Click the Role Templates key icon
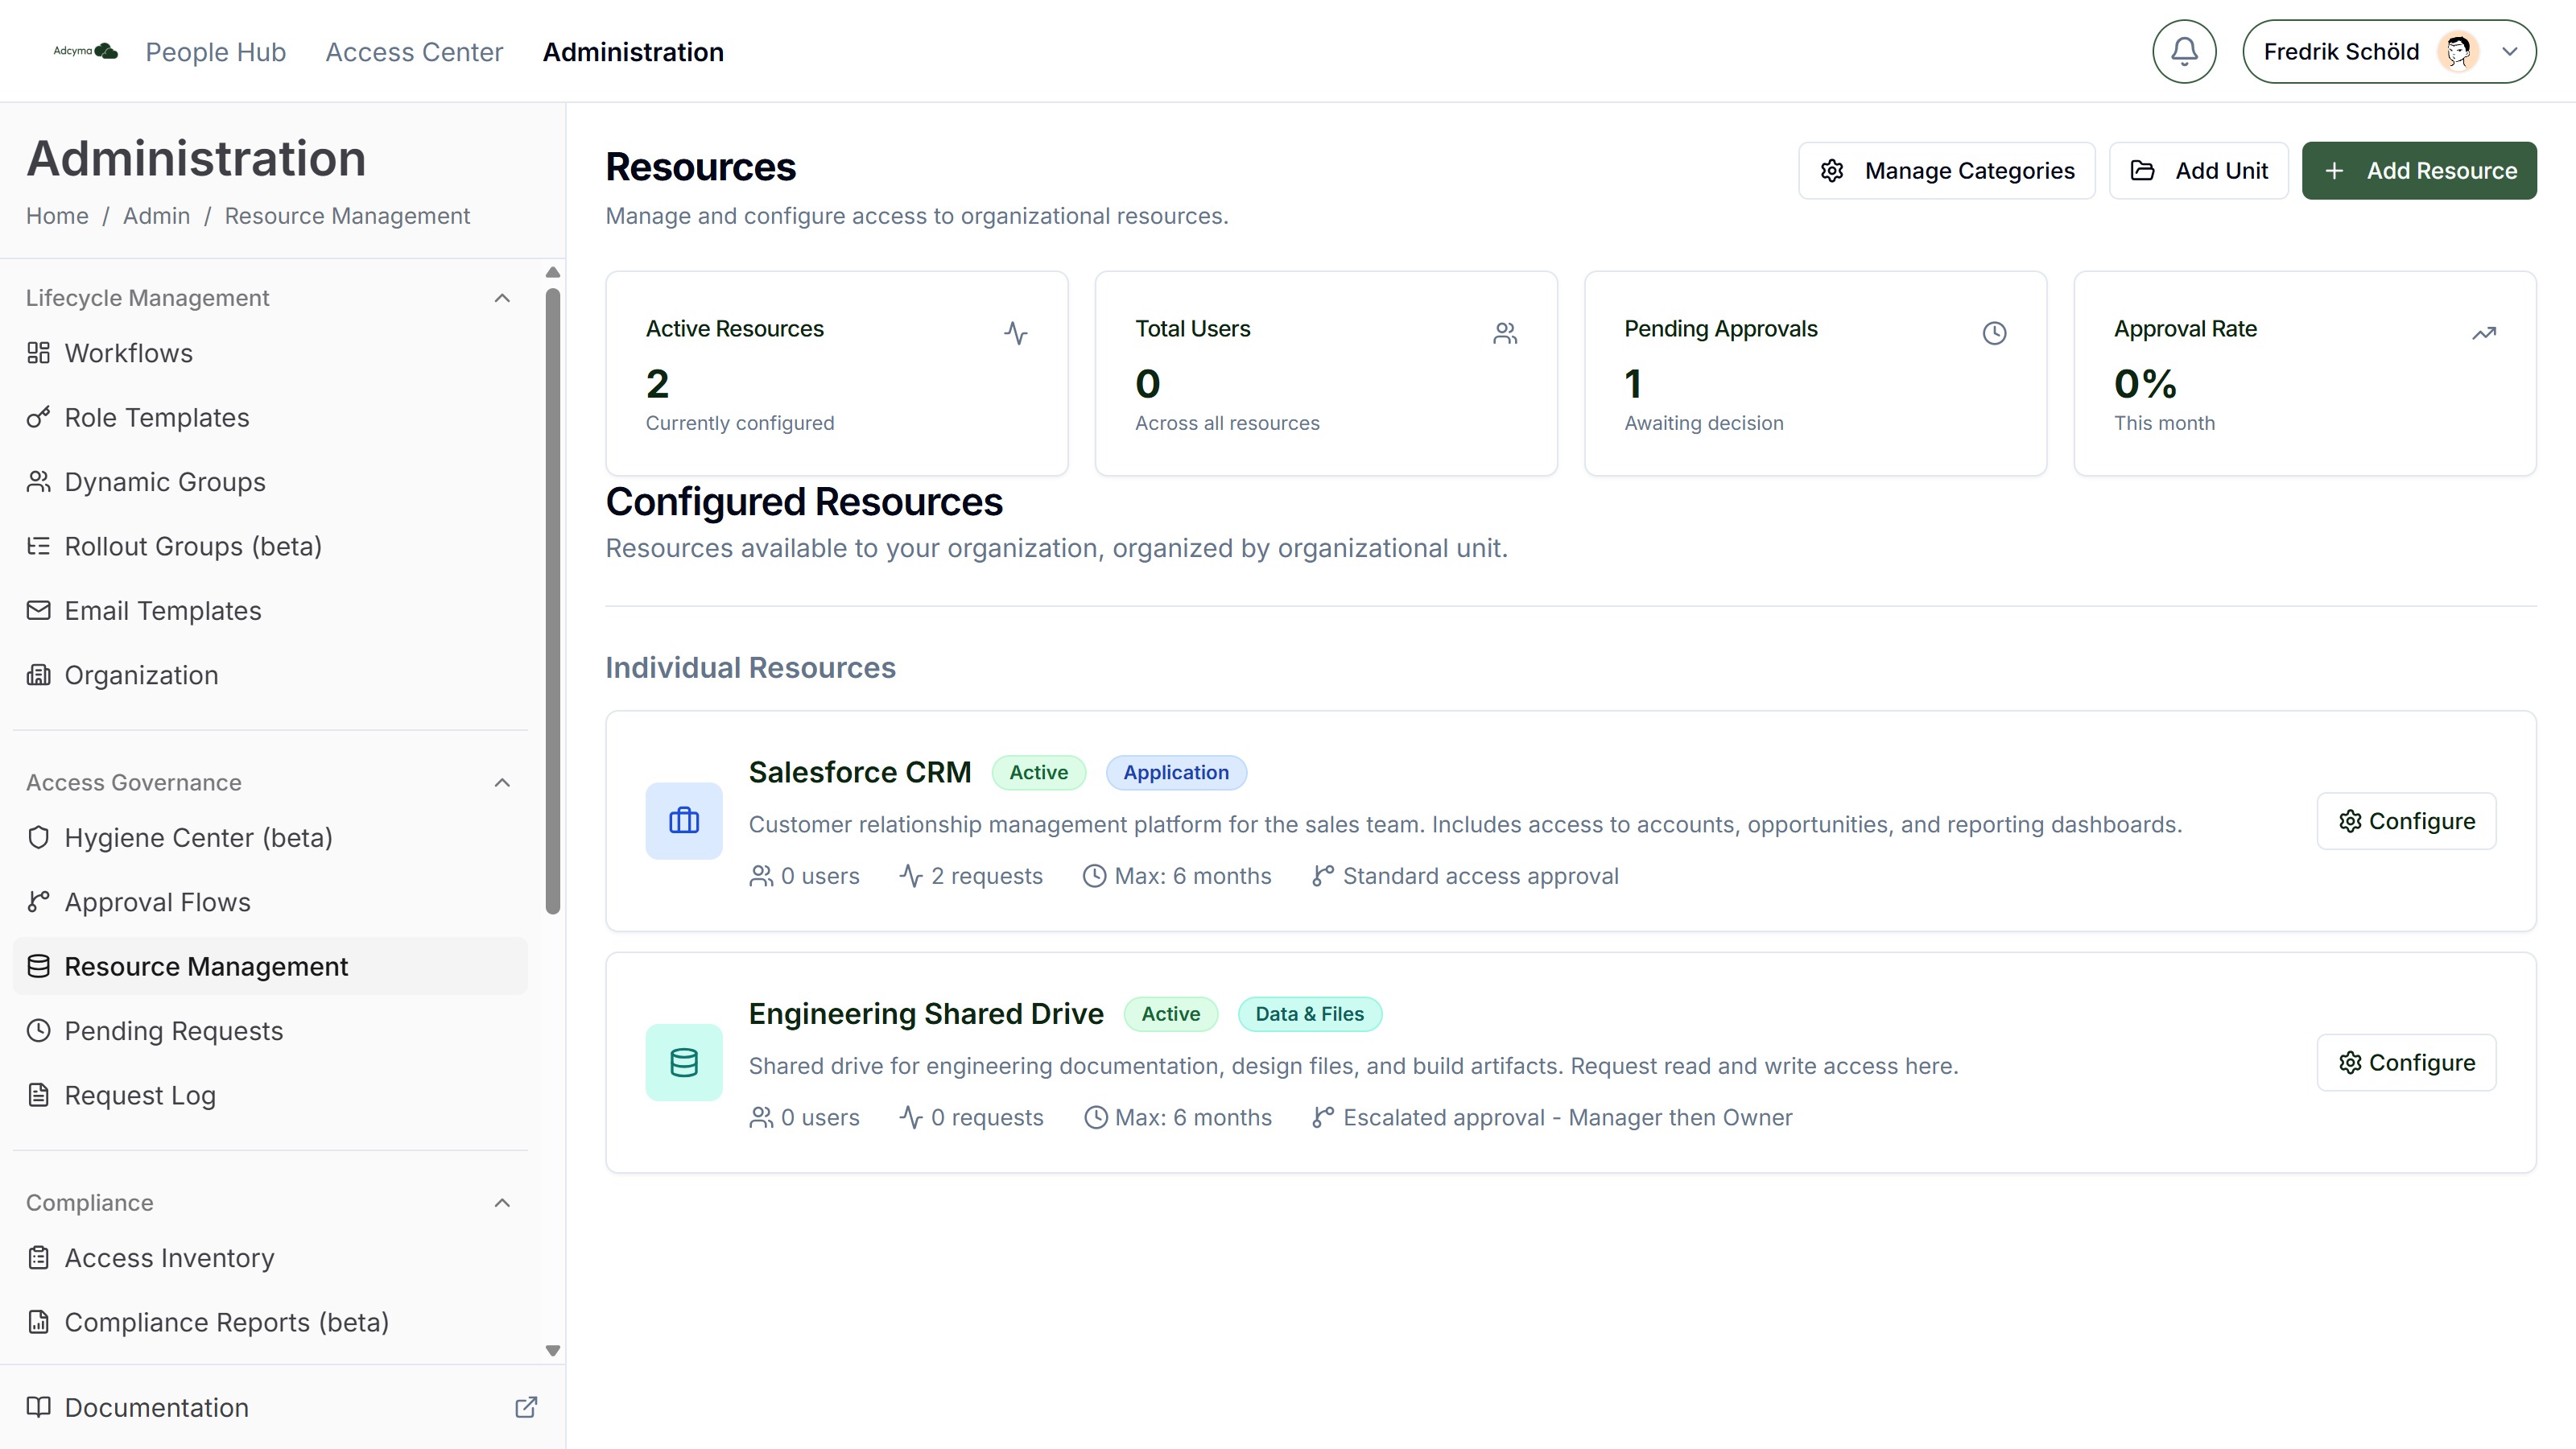 (38, 417)
